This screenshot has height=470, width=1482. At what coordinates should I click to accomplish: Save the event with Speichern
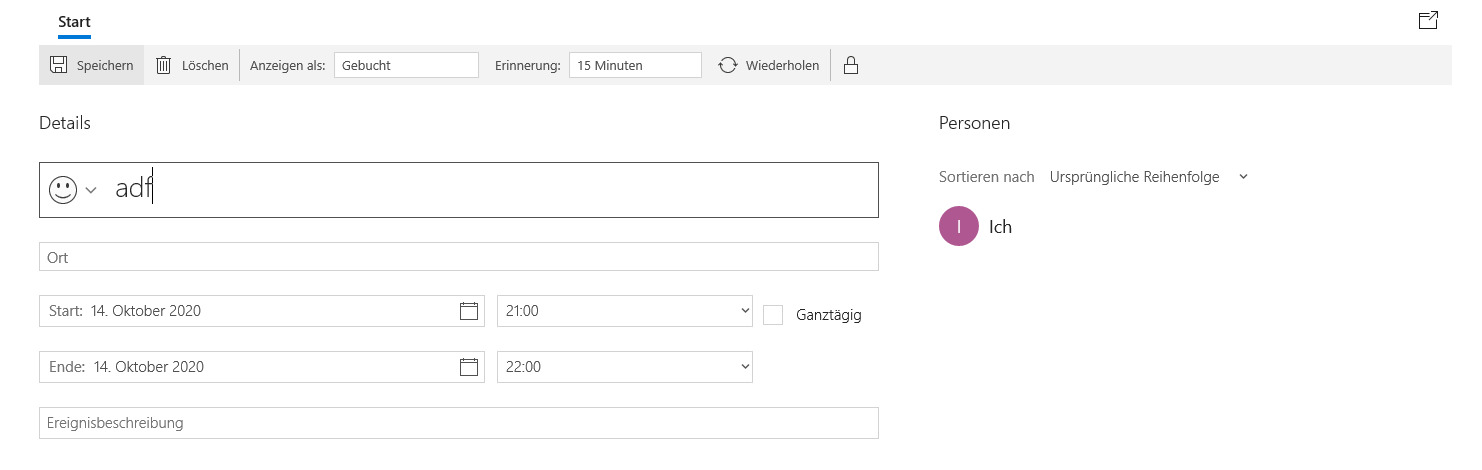click(x=92, y=65)
